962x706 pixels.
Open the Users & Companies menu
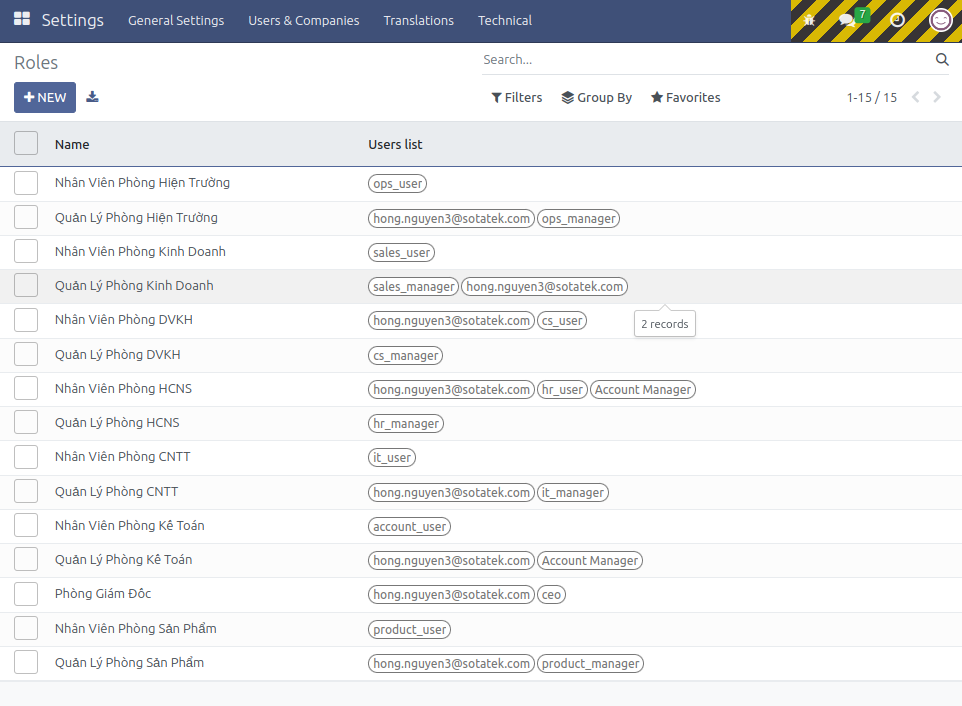tap(303, 20)
